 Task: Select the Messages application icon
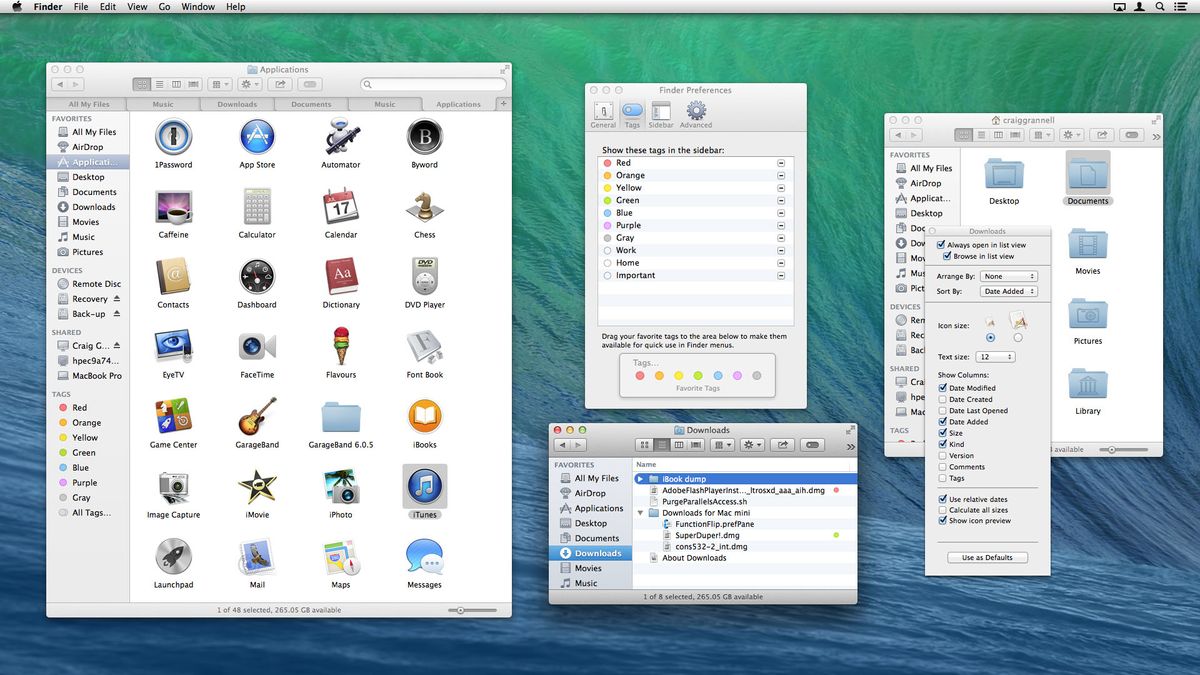click(x=424, y=558)
